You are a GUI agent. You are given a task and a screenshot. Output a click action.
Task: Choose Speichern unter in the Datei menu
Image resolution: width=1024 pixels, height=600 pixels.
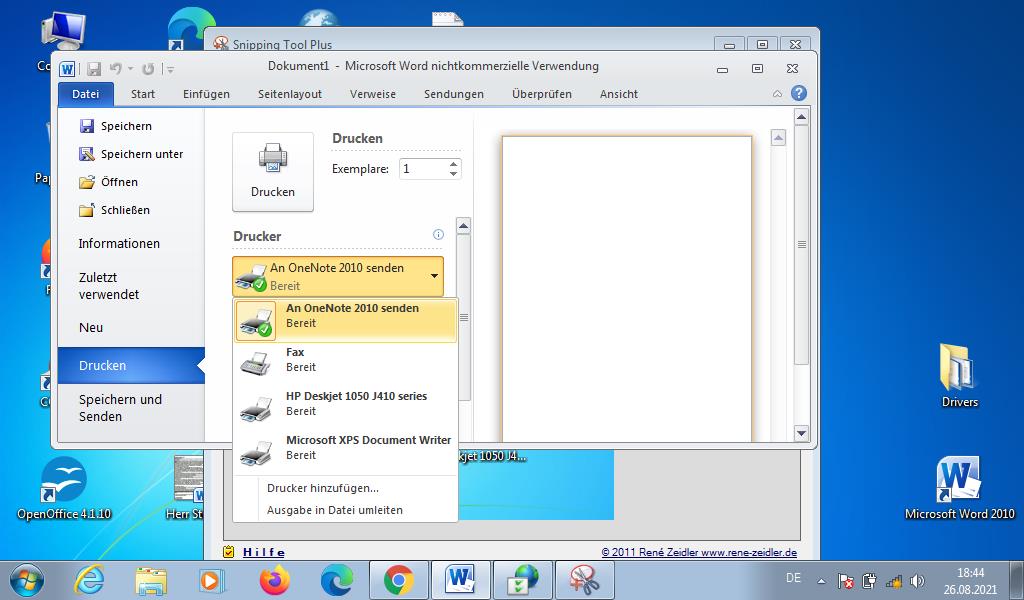[x=131, y=154]
